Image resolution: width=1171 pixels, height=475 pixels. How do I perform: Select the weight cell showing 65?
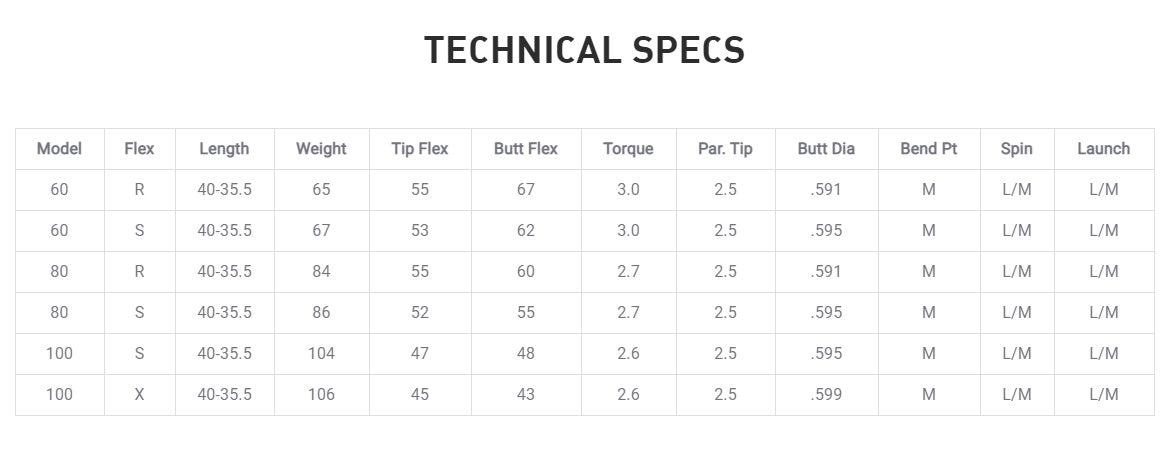[x=321, y=189]
